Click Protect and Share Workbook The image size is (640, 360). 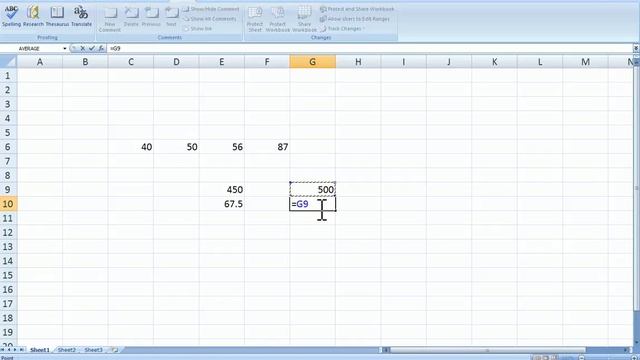(x=357, y=9)
